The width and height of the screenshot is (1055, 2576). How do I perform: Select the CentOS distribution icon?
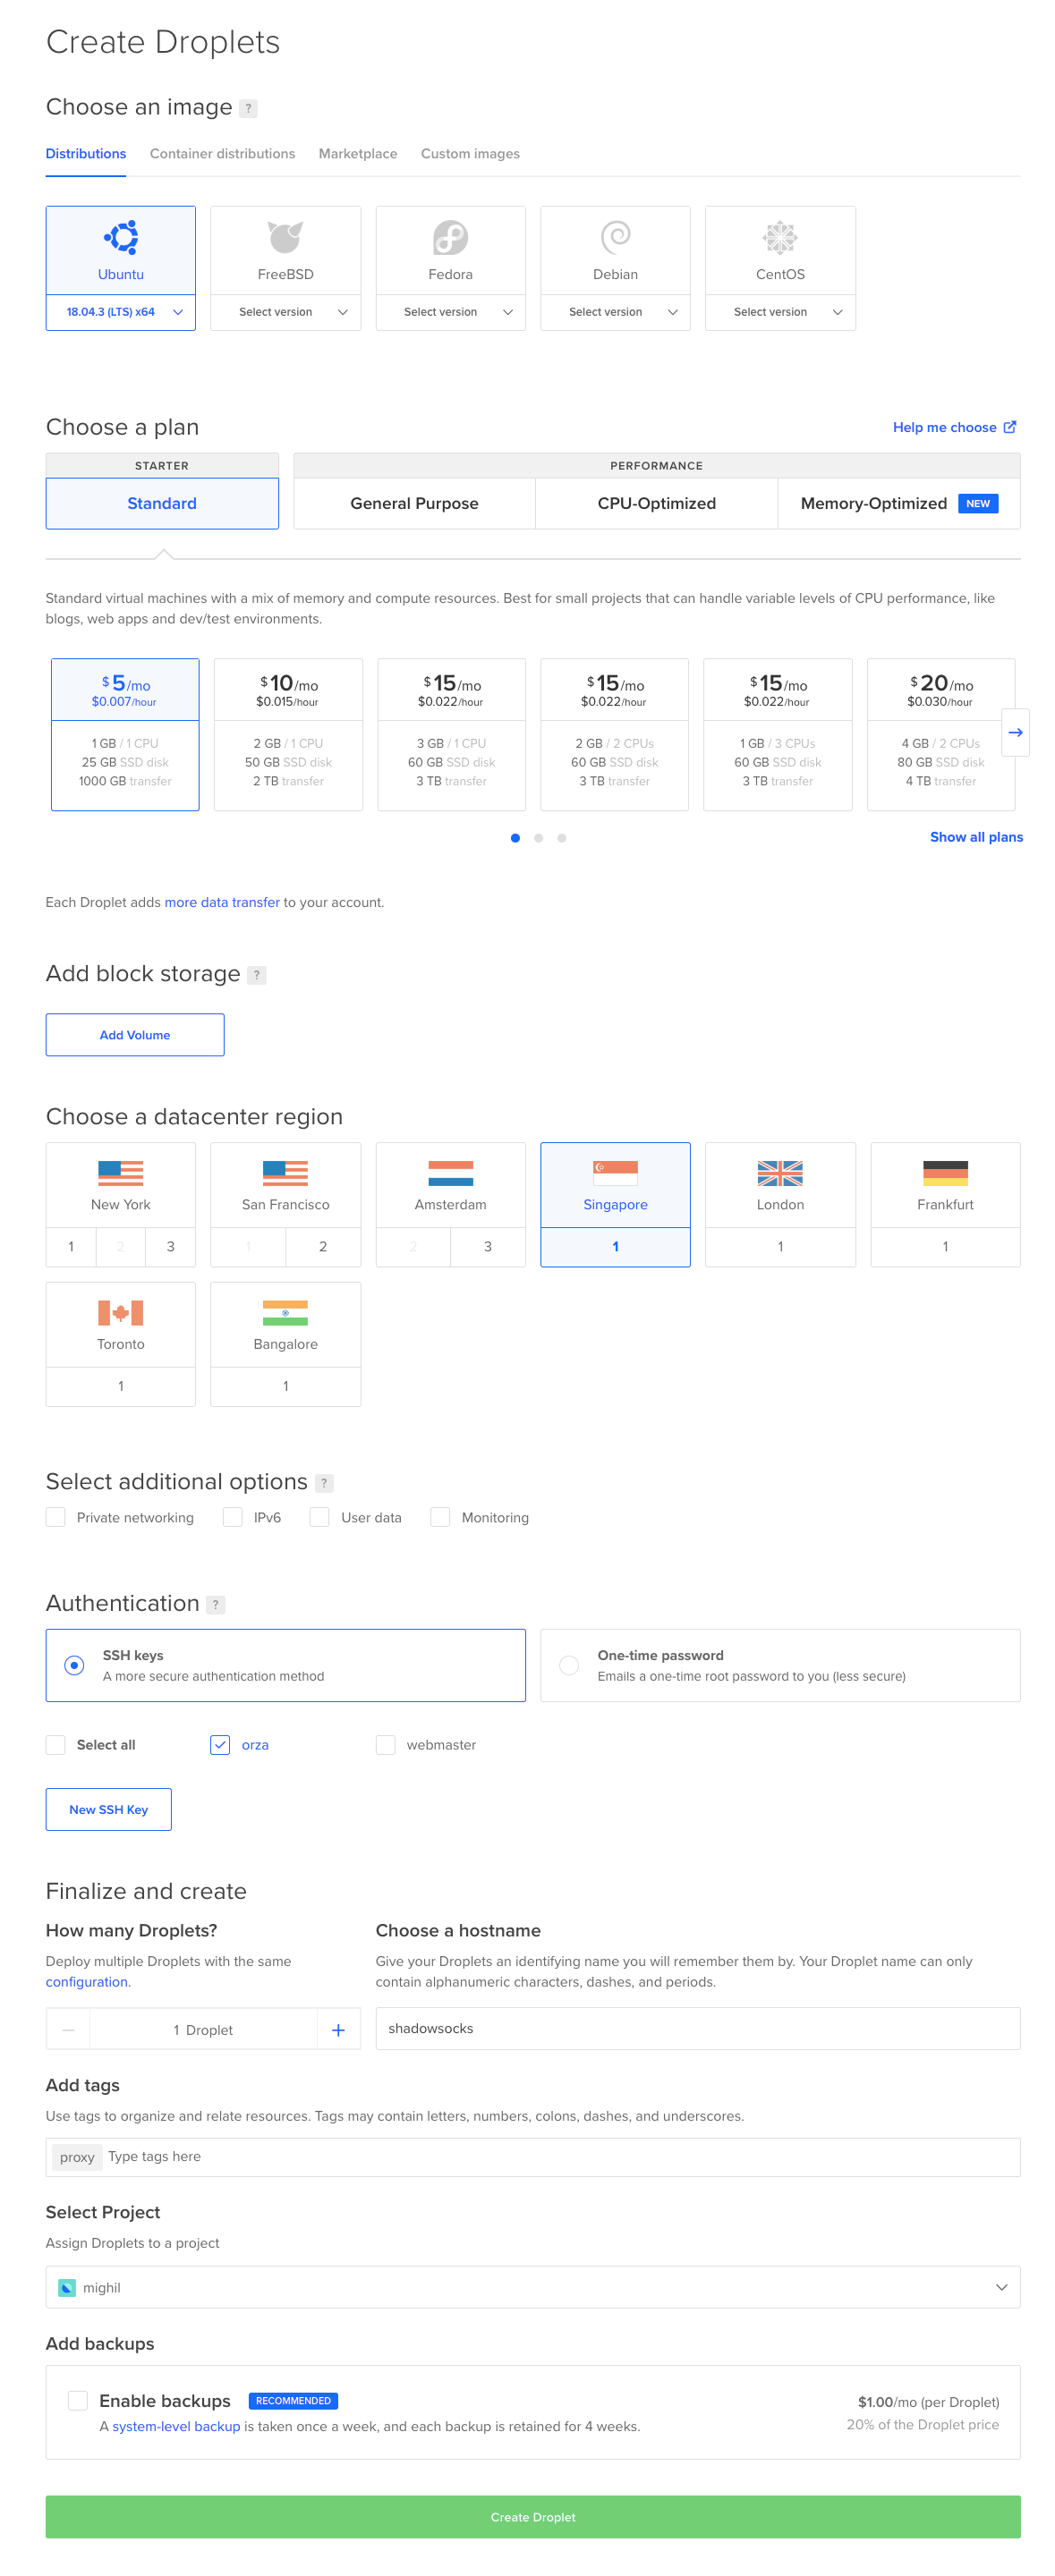coord(780,237)
